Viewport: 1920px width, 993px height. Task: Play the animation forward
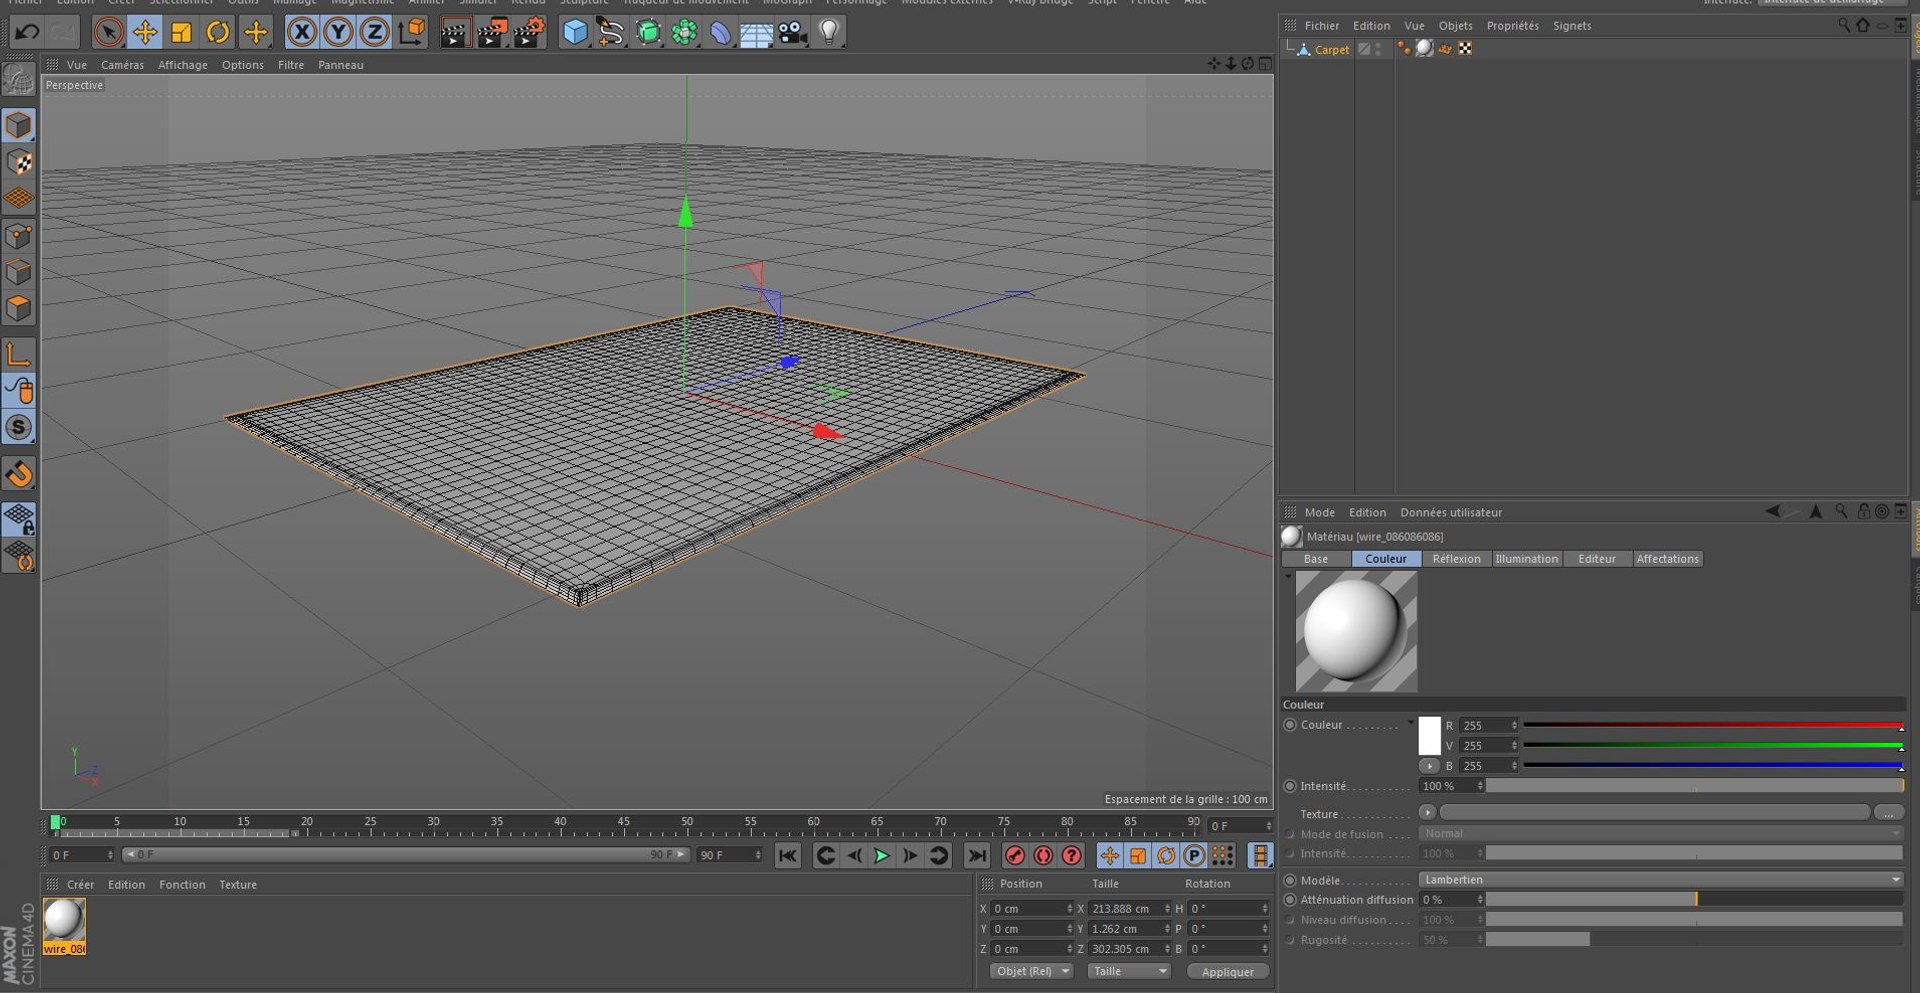pyautogui.click(x=881, y=856)
